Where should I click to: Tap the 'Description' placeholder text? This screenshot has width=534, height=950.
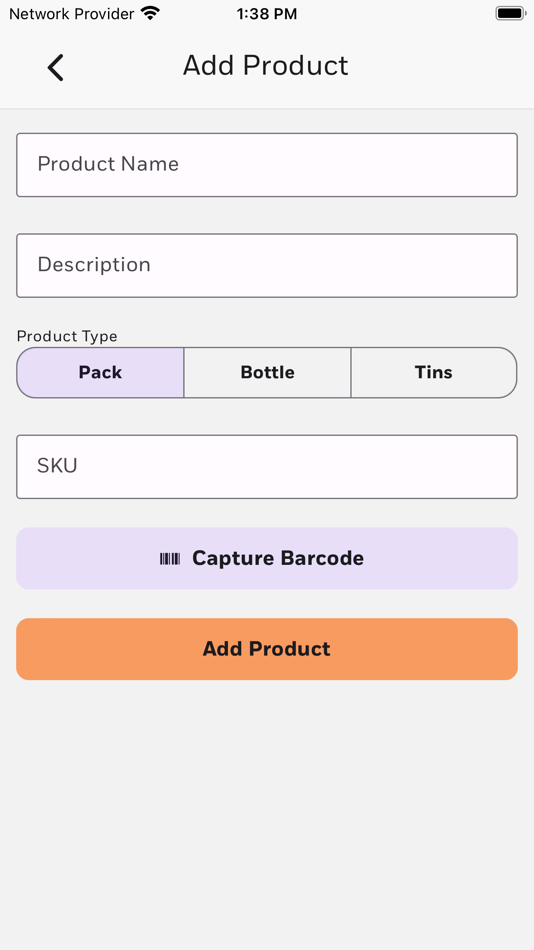[x=94, y=265]
